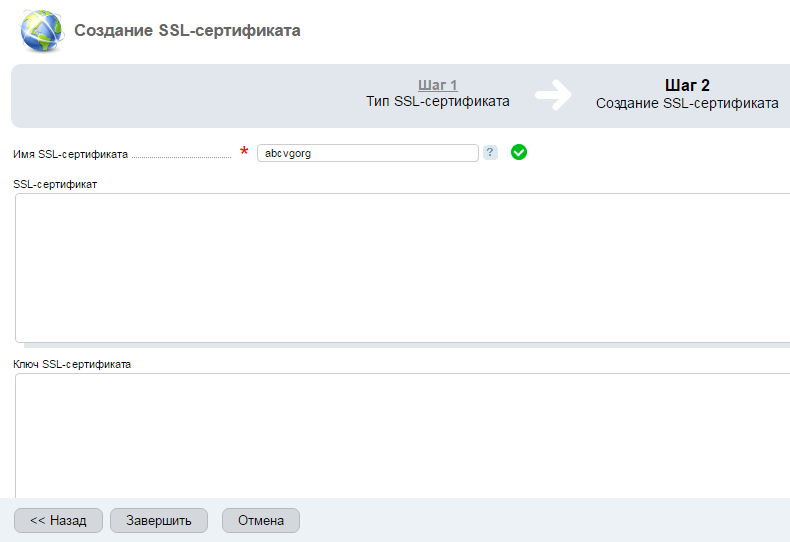Click the Создание SSL-сертификата caption under Шаг 2
The width and height of the screenshot is (790, 542).
[687, 103]
